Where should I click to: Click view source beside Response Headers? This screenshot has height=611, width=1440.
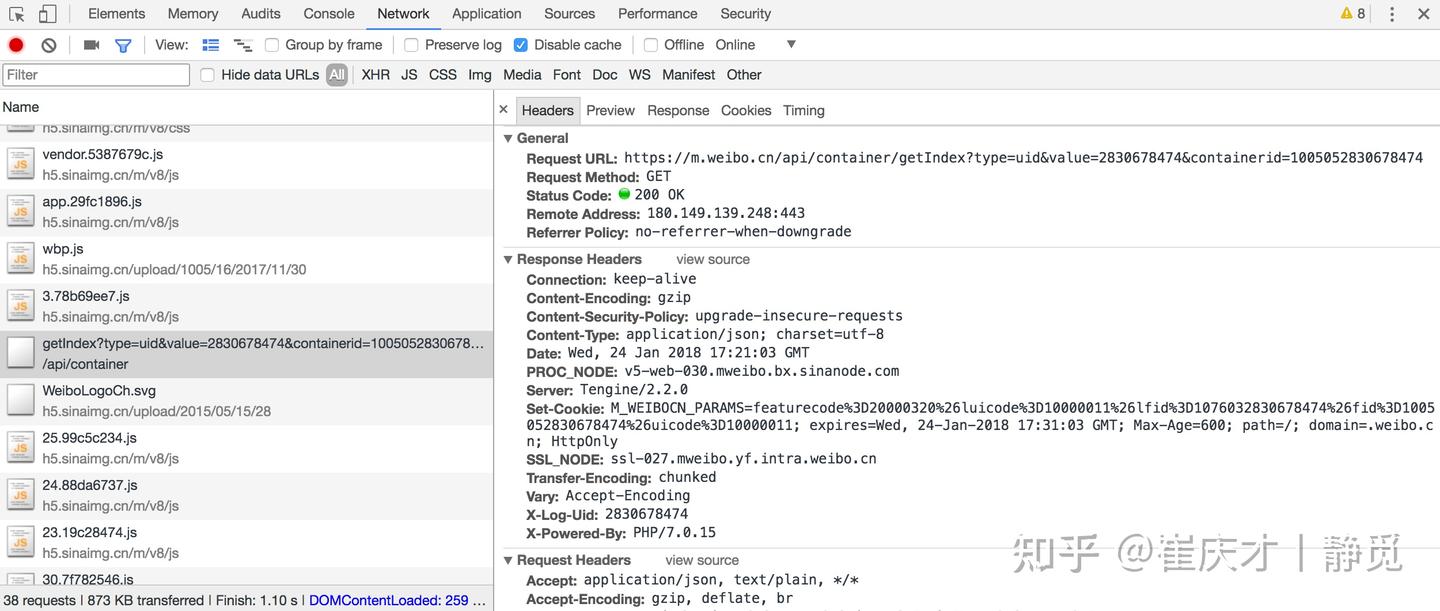coord(712,259)
